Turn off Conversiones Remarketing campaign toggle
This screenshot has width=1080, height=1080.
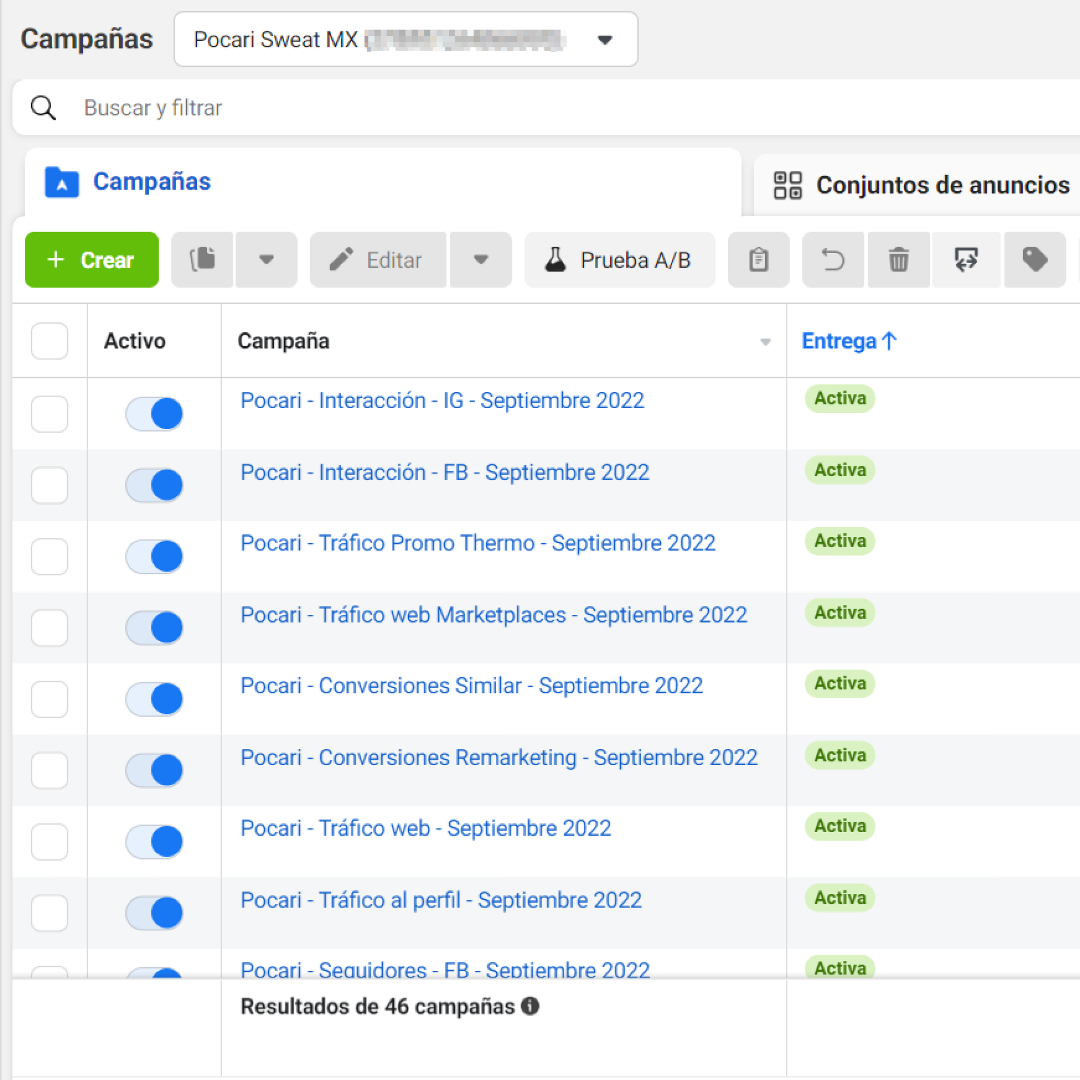pos(154,770)
